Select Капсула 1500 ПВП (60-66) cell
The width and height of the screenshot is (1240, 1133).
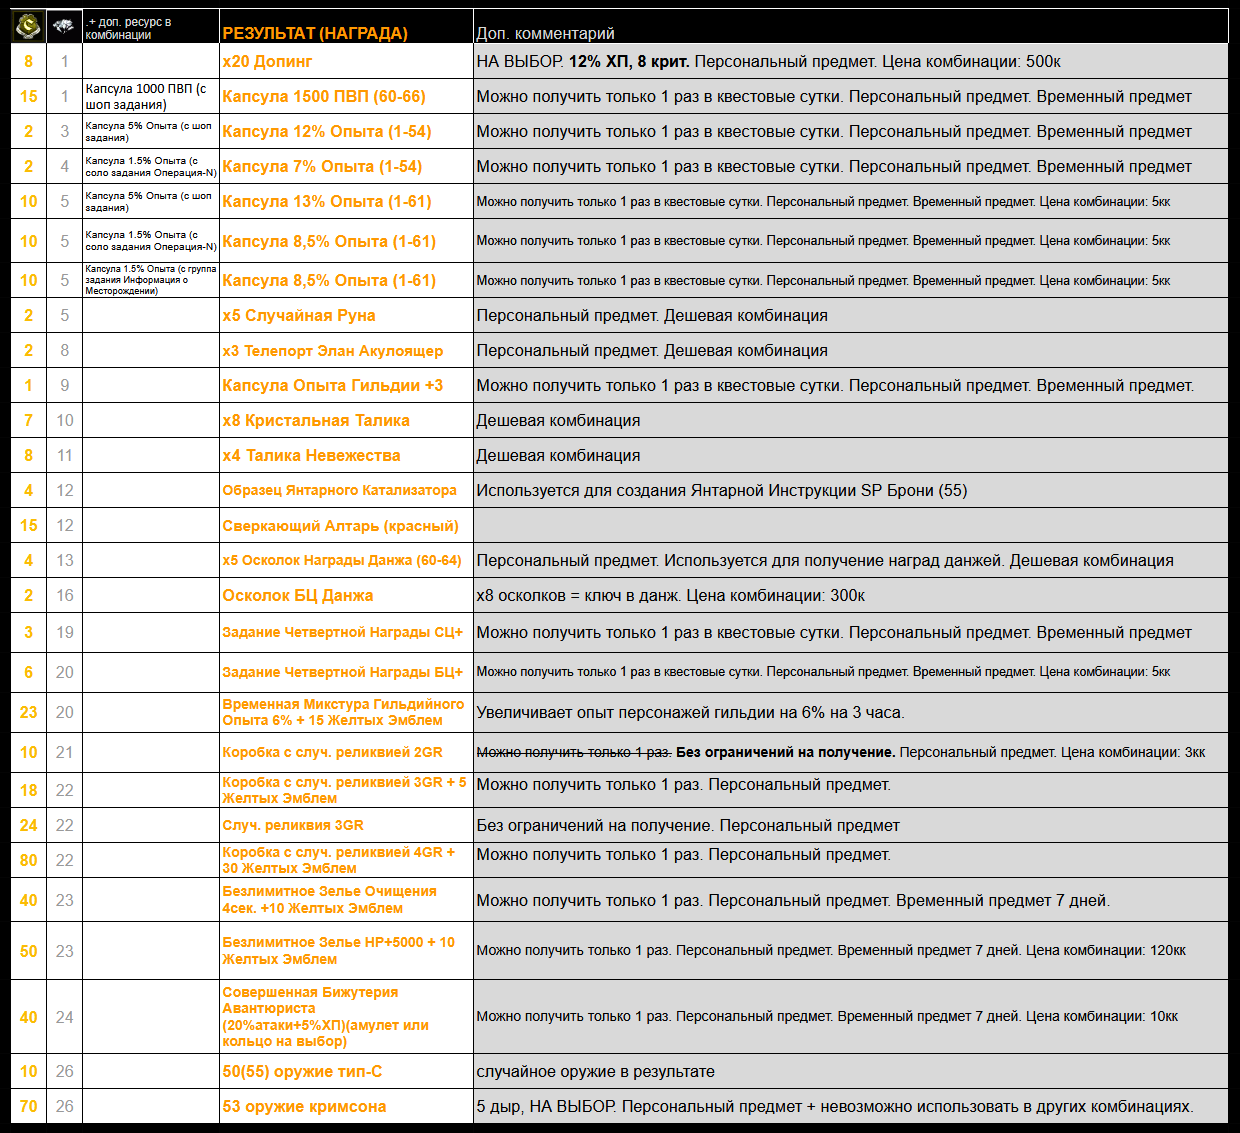point(324,96)
